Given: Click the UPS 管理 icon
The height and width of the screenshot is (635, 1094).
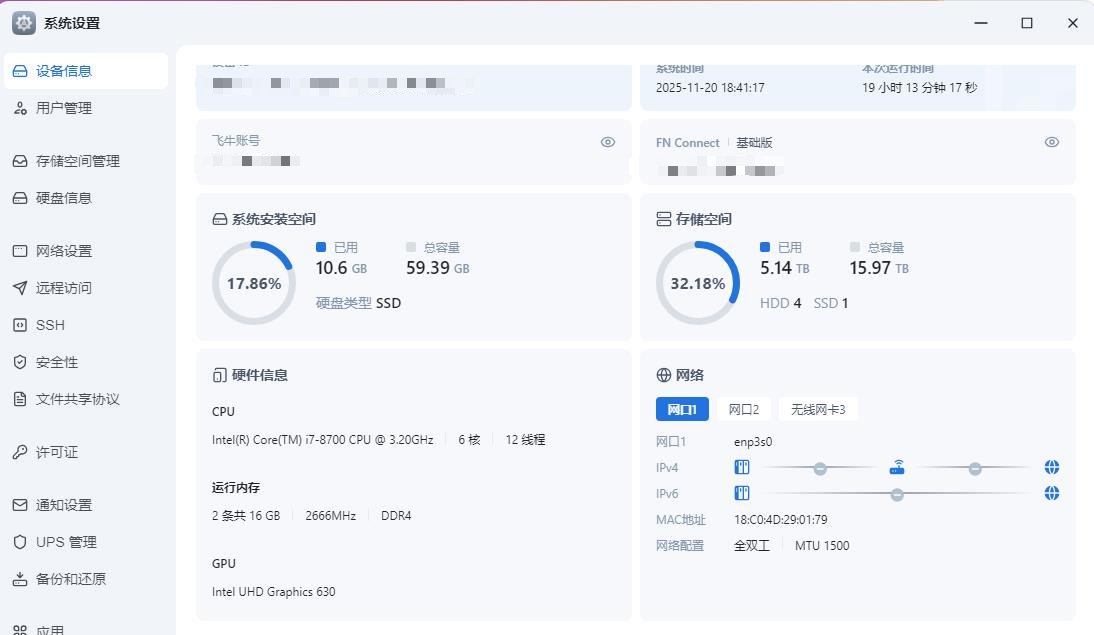Looking at the screenshot, I should pyautogui.click(x=21, y=542).
